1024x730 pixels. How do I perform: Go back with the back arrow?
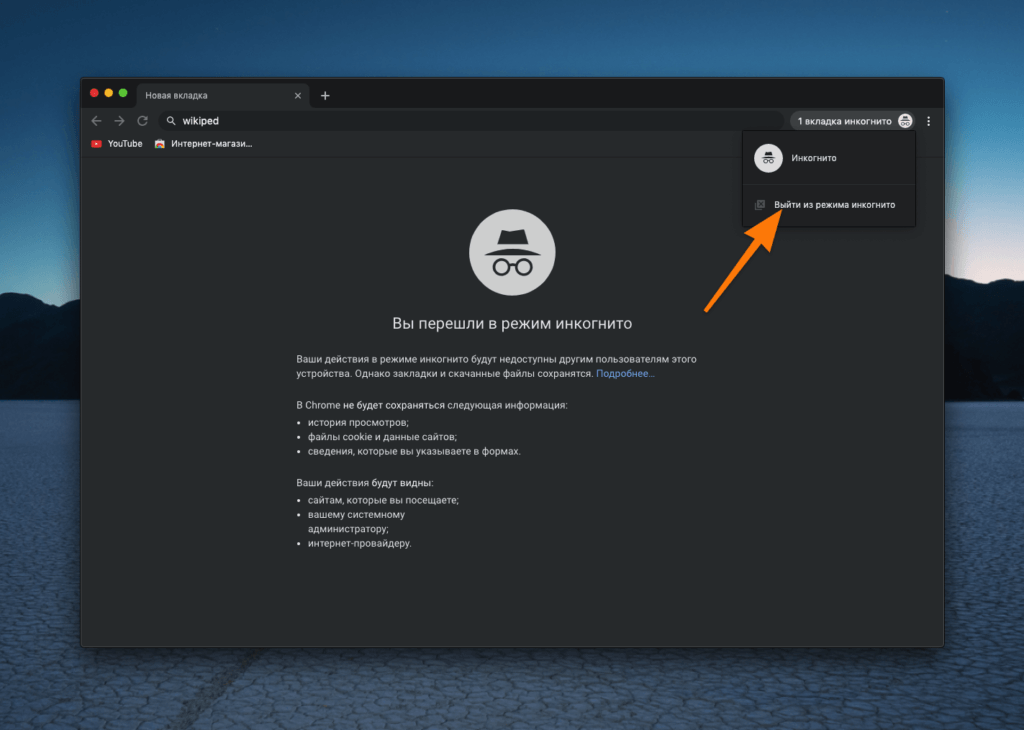(x=97, y=121)
